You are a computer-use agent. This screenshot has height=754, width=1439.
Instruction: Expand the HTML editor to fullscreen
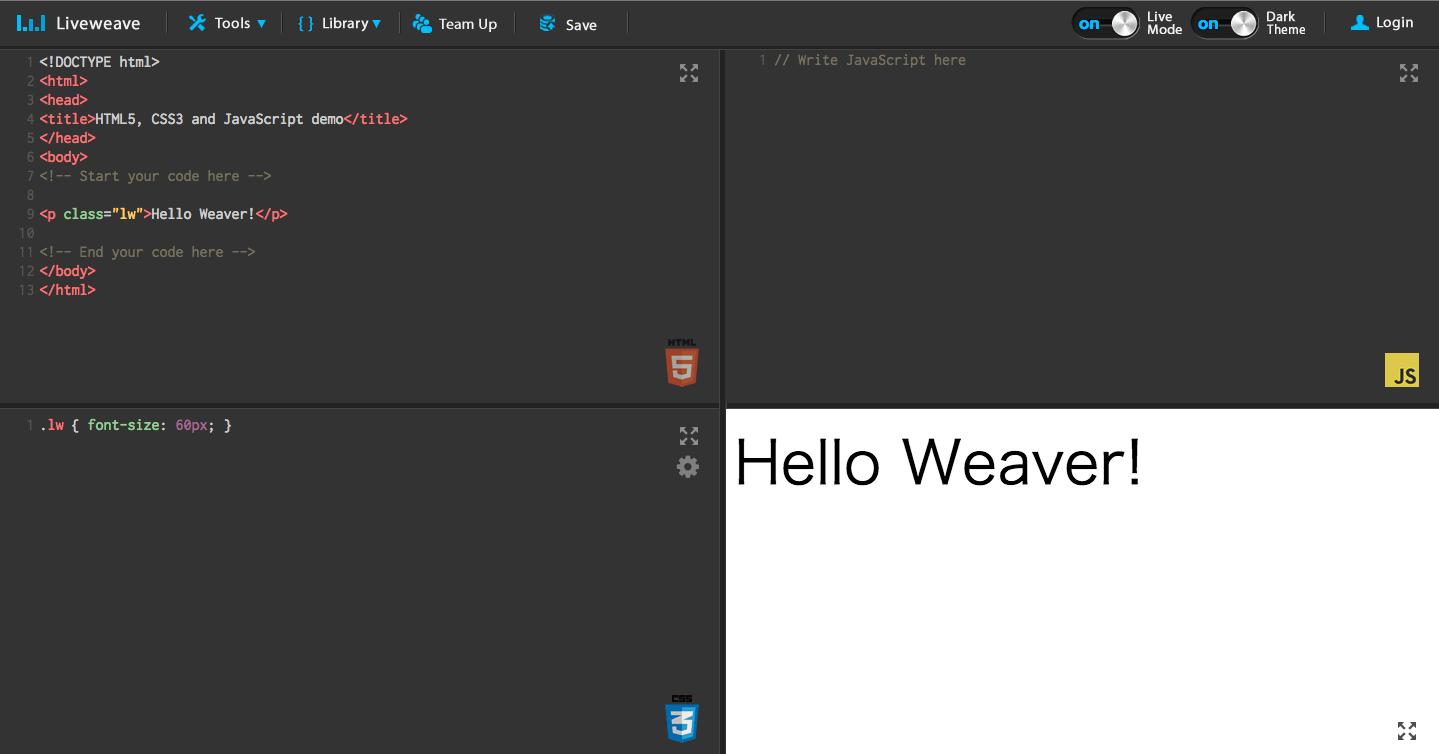[x=688, y=72]
